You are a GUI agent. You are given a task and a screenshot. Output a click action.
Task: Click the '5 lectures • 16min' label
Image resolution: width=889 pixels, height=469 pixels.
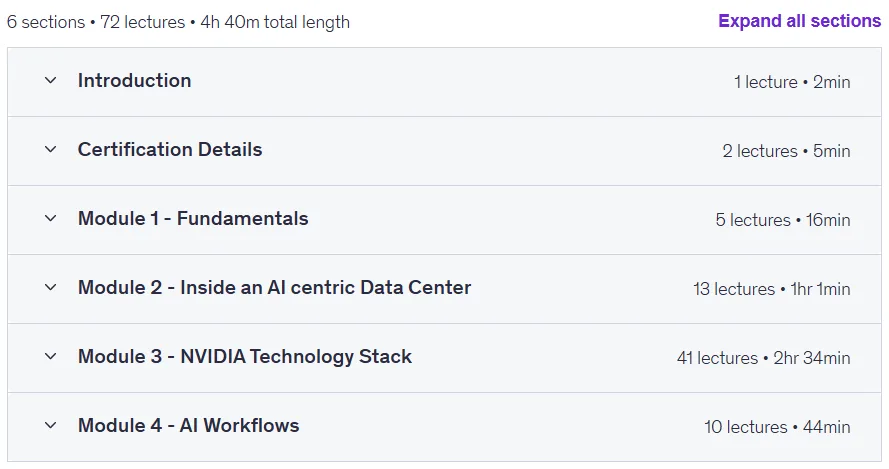(x=783, y=220)
